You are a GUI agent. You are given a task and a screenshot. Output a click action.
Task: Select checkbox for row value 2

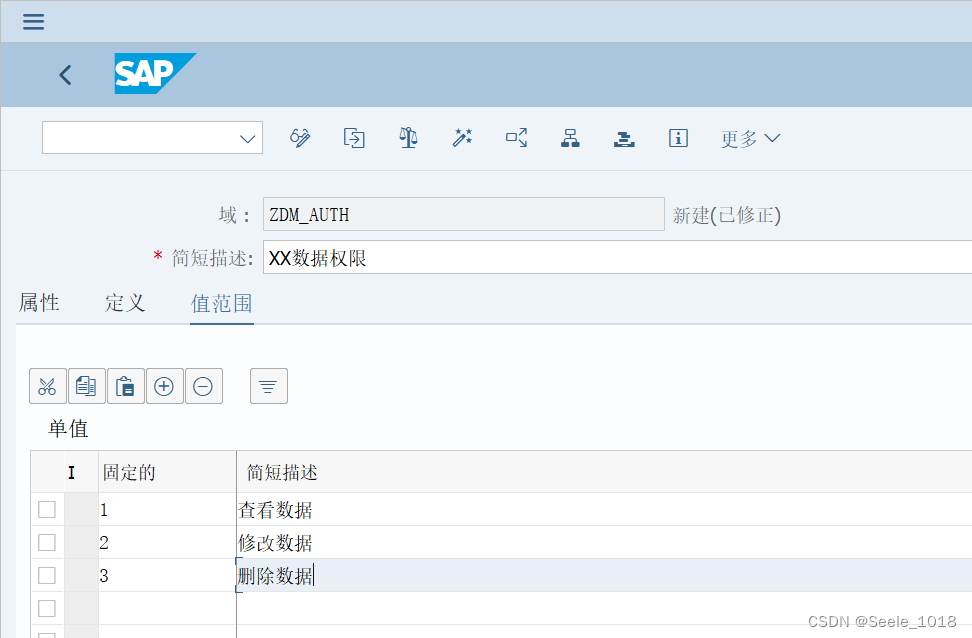tap(45, 542)
